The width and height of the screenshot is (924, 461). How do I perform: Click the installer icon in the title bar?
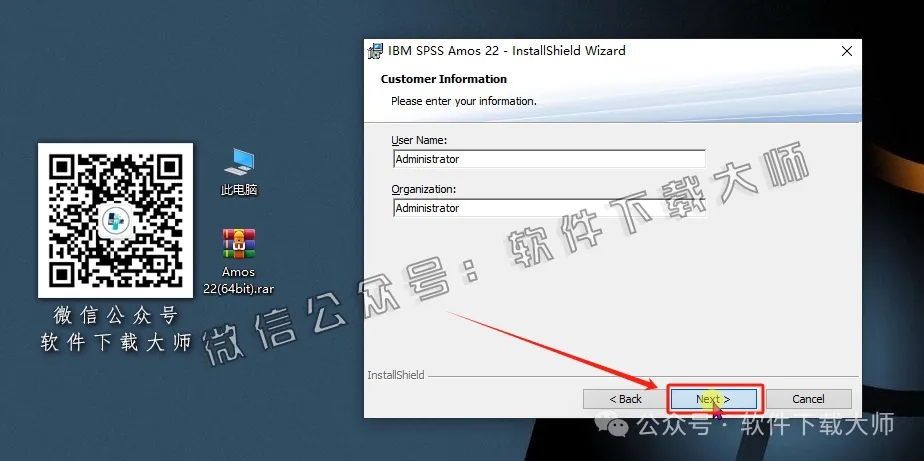(375, 51)
